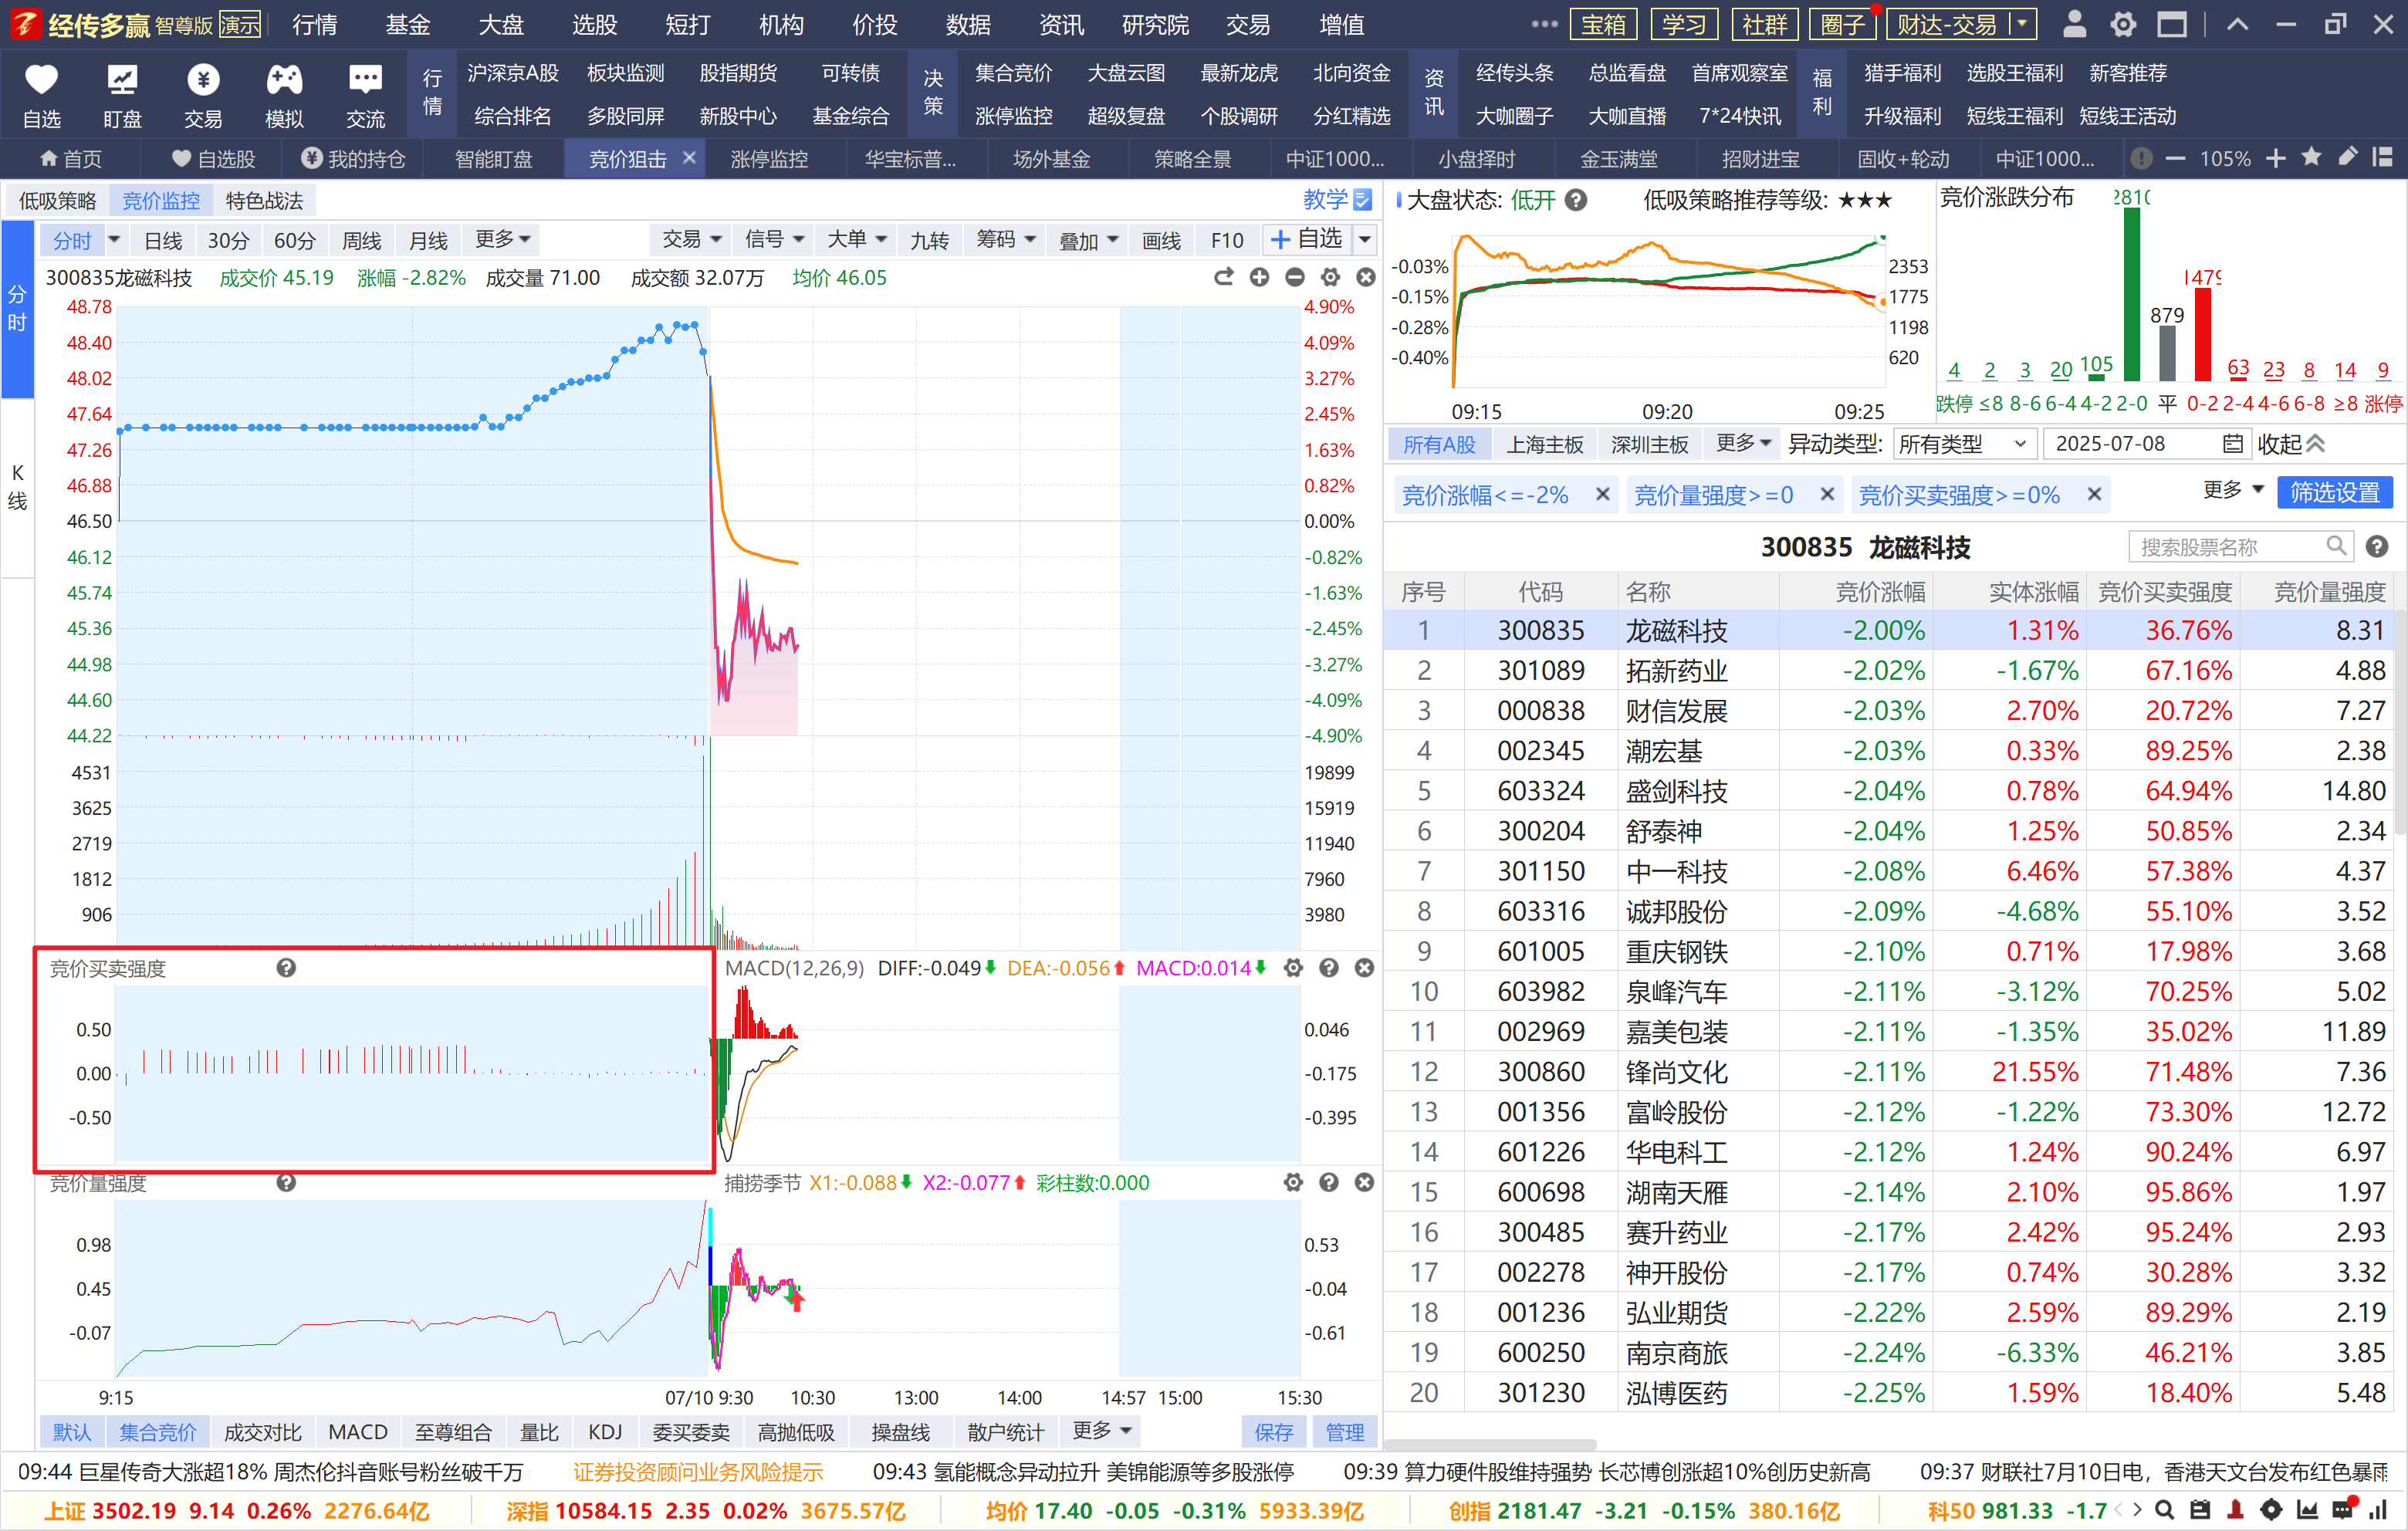Open the 筹码 dropdown in chart toolbar
This screenshot has width=2408, height=1531.
click(1005, 240)
